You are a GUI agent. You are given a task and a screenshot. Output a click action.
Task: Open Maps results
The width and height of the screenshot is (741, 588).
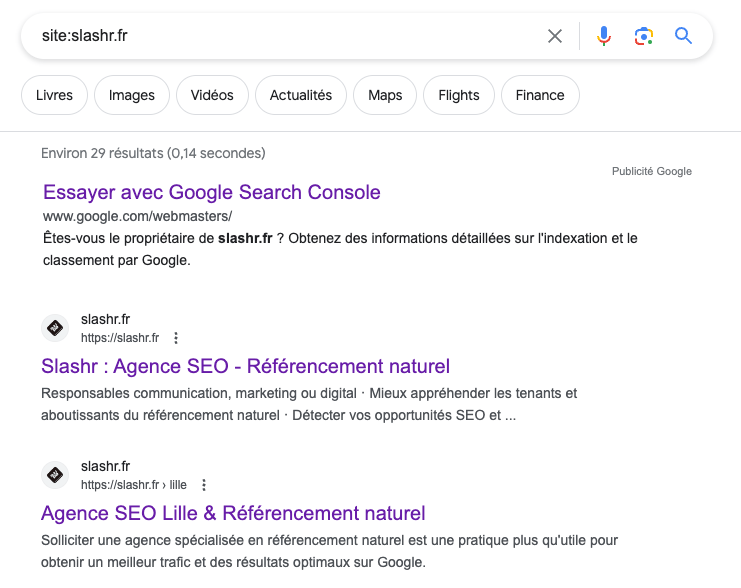click(385, 96)
